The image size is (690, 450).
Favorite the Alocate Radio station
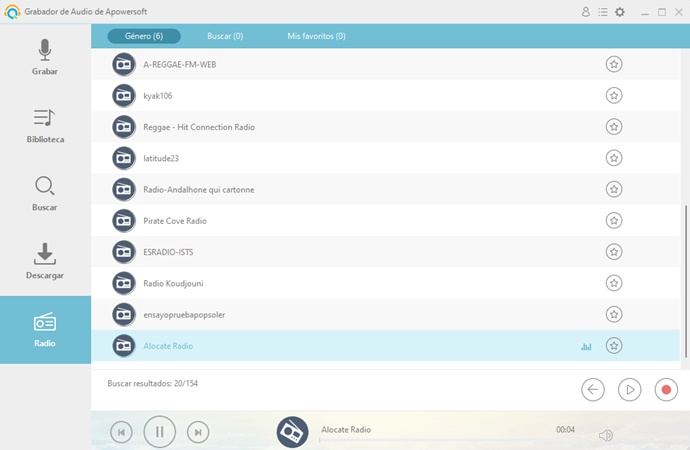tap(614, 345)
